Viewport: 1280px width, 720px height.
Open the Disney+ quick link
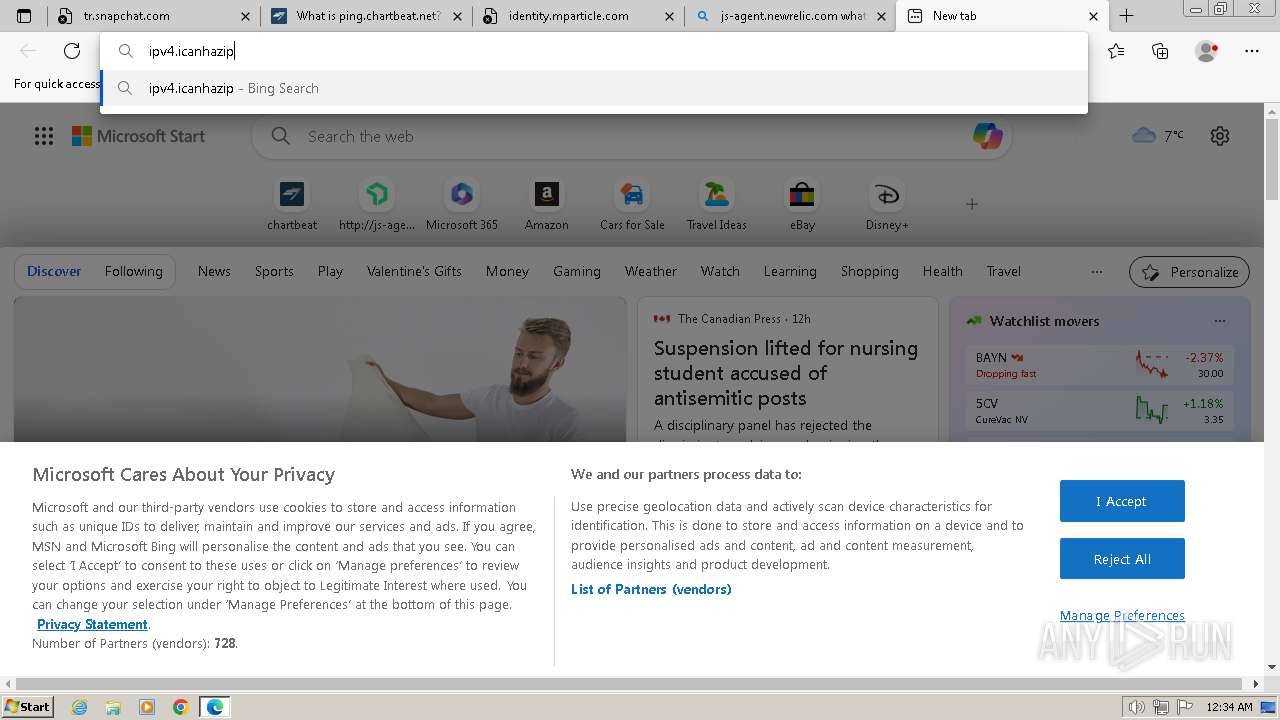(887, 205)
